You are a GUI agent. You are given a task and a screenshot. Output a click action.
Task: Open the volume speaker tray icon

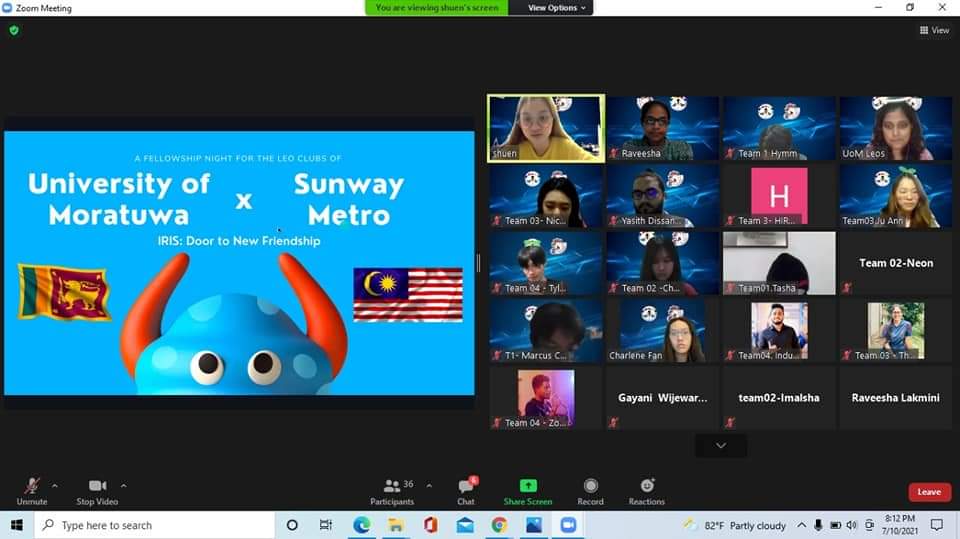pos(852,525)
